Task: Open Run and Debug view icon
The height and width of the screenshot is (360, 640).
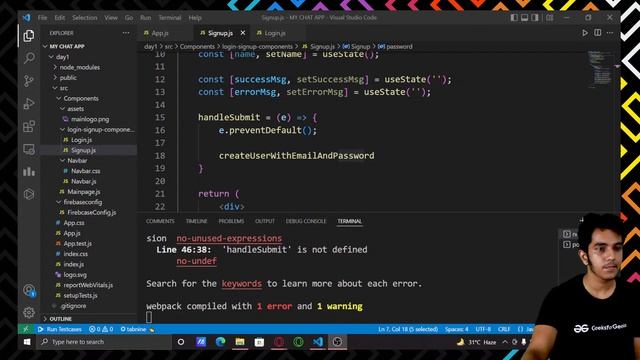Action: click(x=29, y=104)
